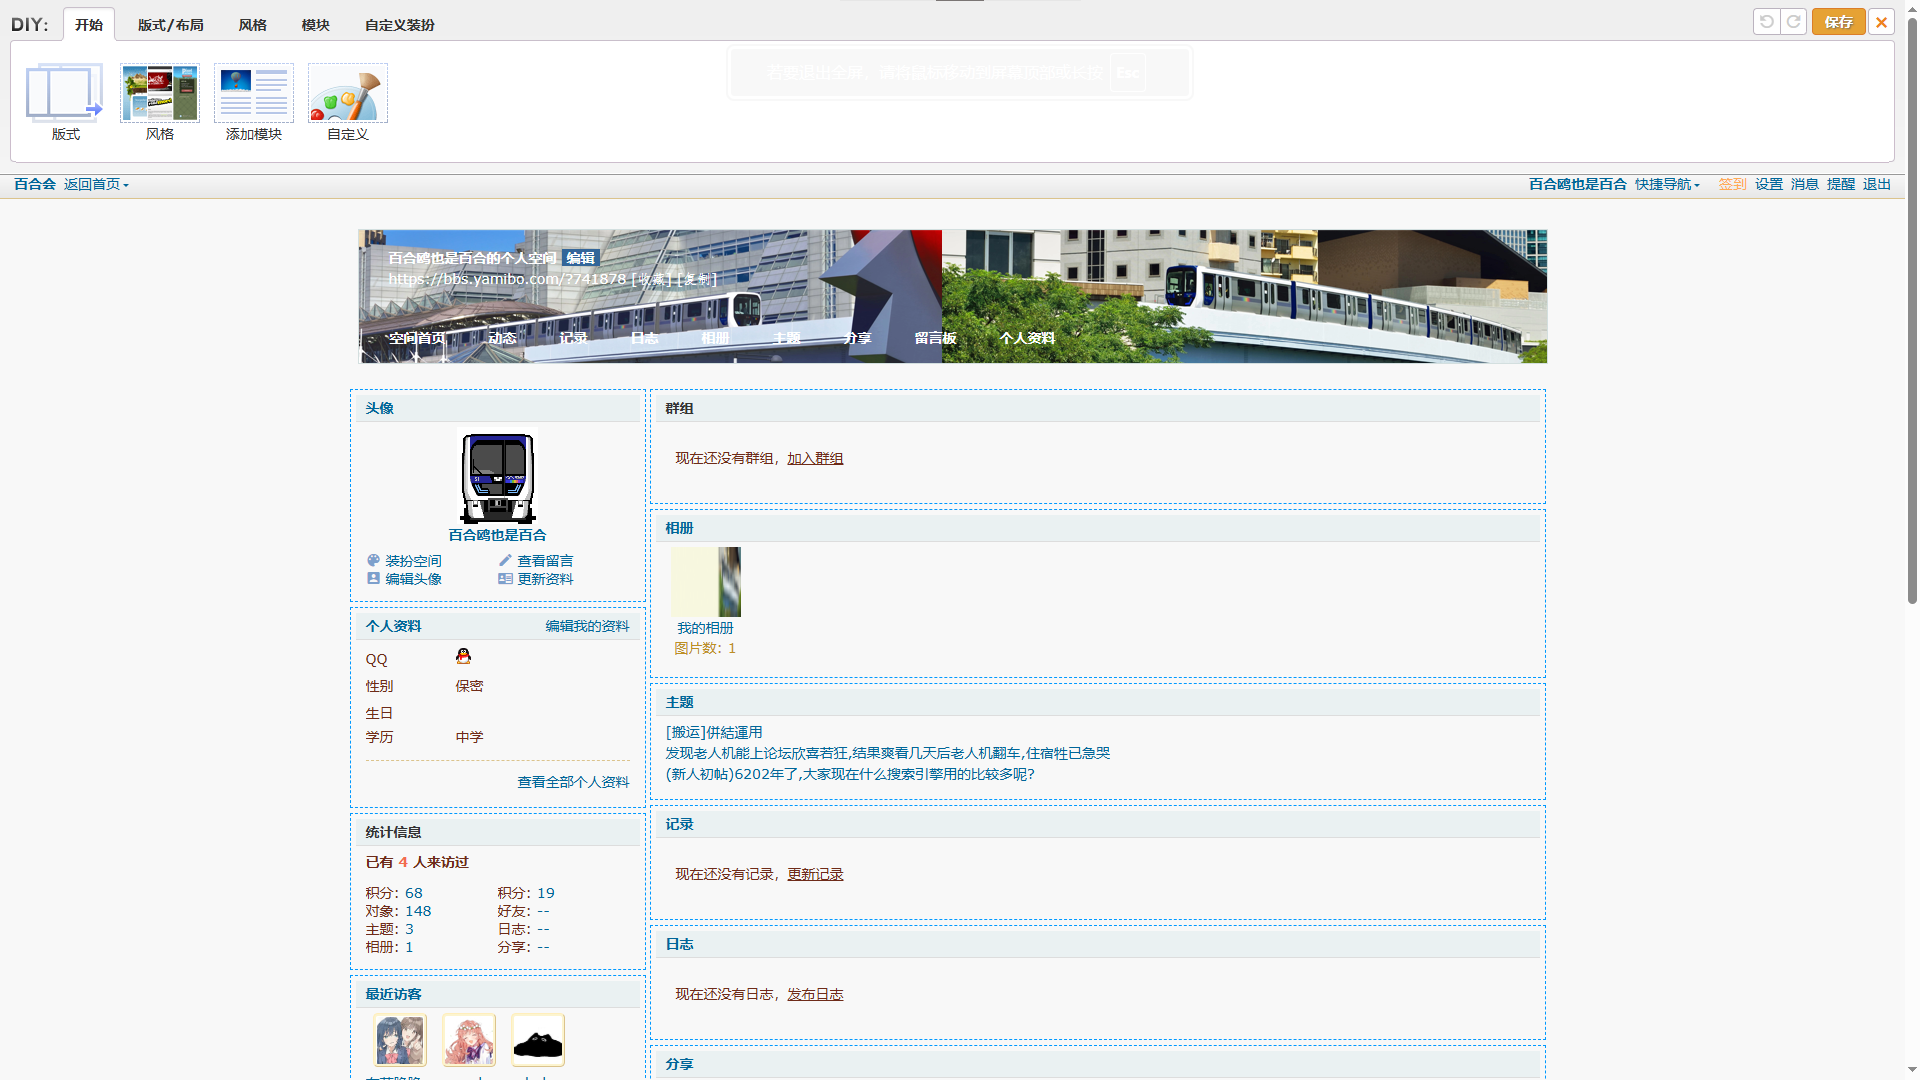Click the 百合会 site link
The image size is (1920, 1080).
pos(35,184)
